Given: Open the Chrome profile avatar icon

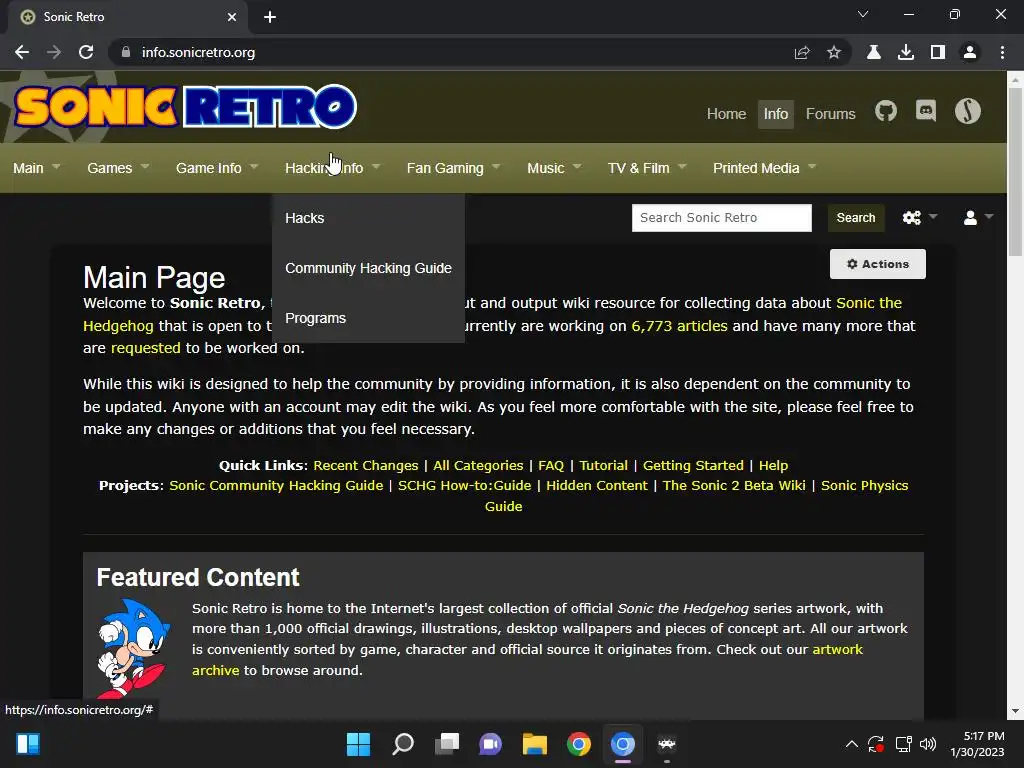Looking at the screenshot, I should click(970, 52).
